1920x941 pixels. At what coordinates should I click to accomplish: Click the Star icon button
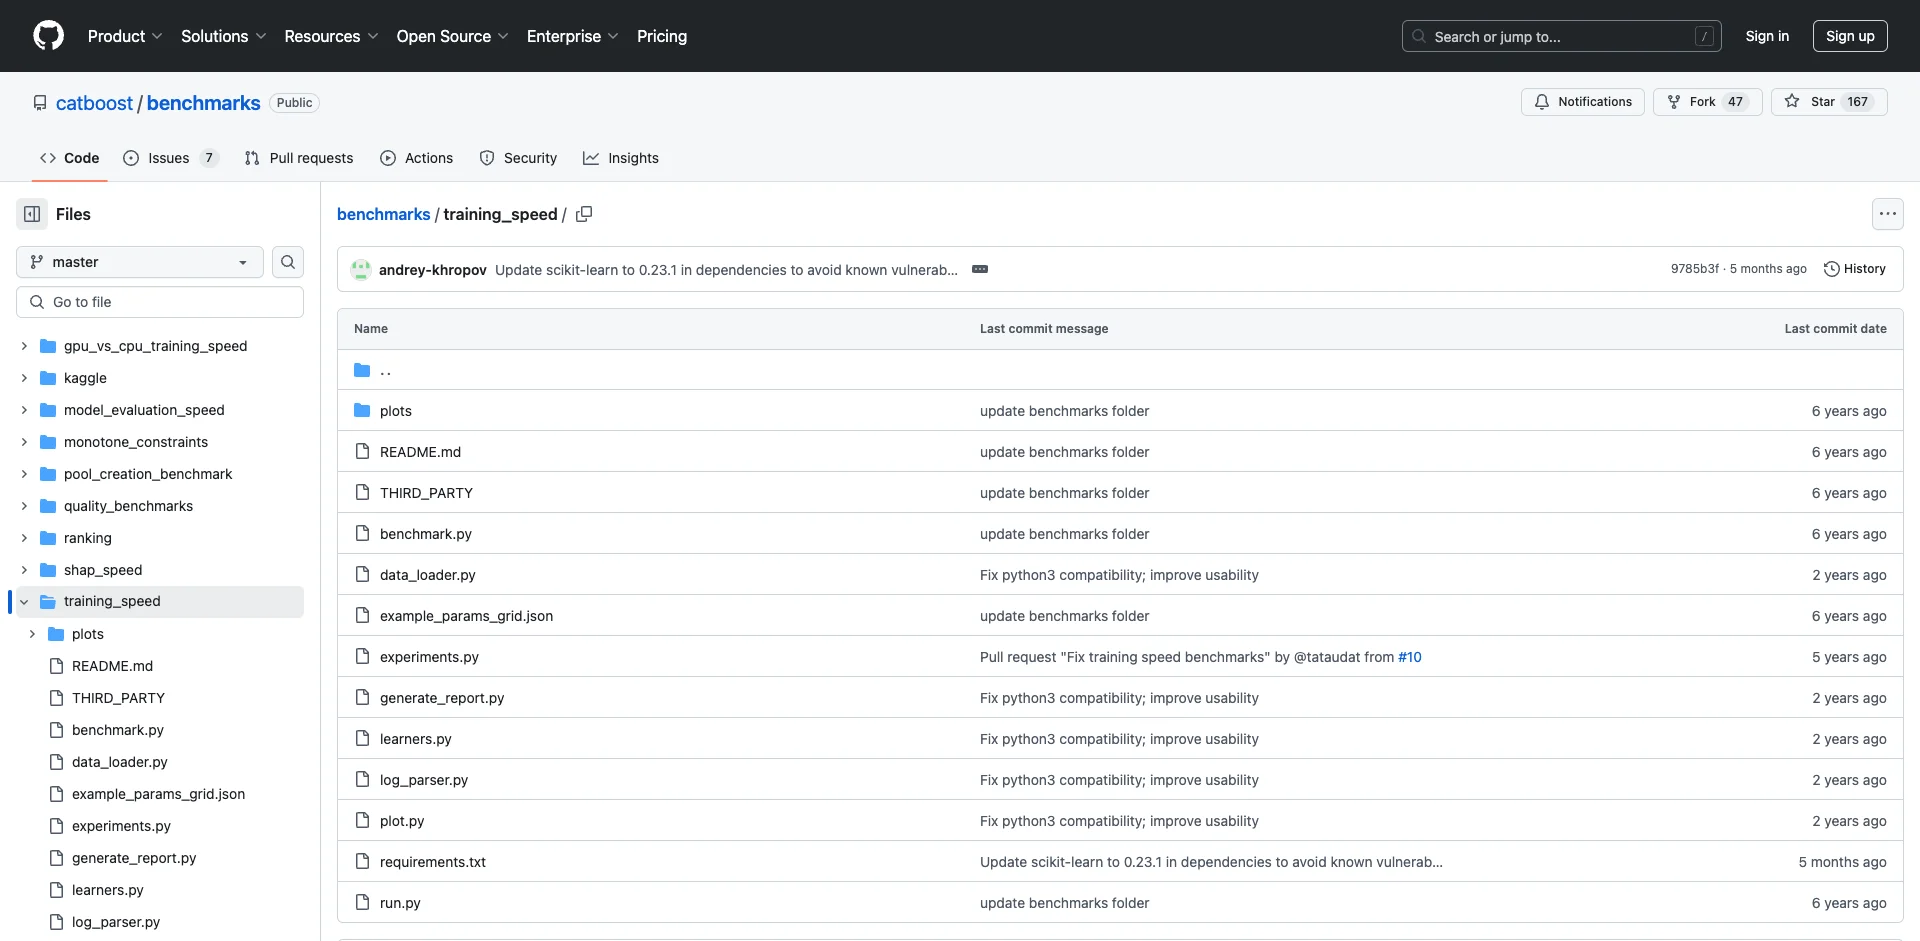click(1829, 102)
